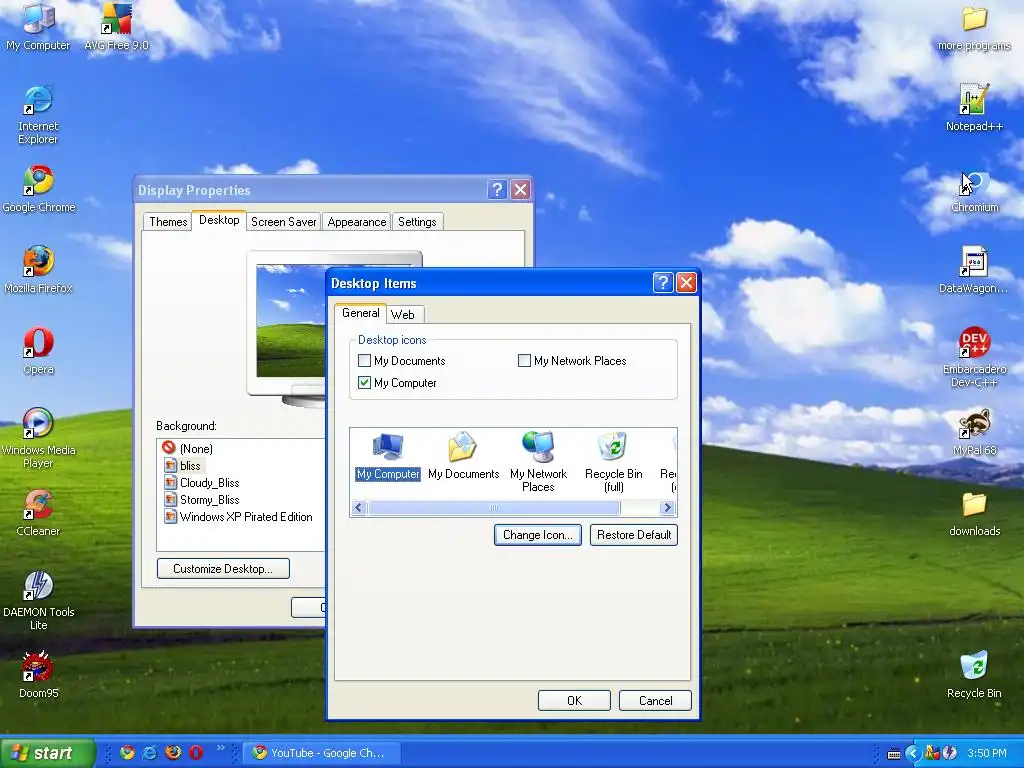Screen dimensions: 1024x768
Task: Click the taskbar clock showing 3:50 PM
Action: click(x=986, y=753)
